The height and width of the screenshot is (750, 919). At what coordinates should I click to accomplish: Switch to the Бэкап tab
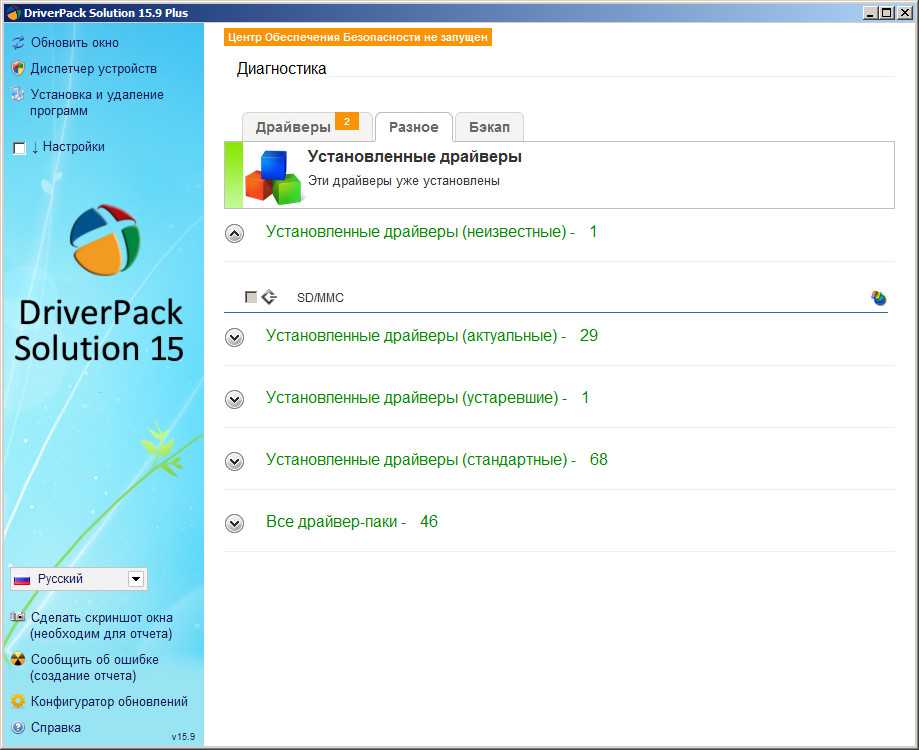click(x=489, y=127)
